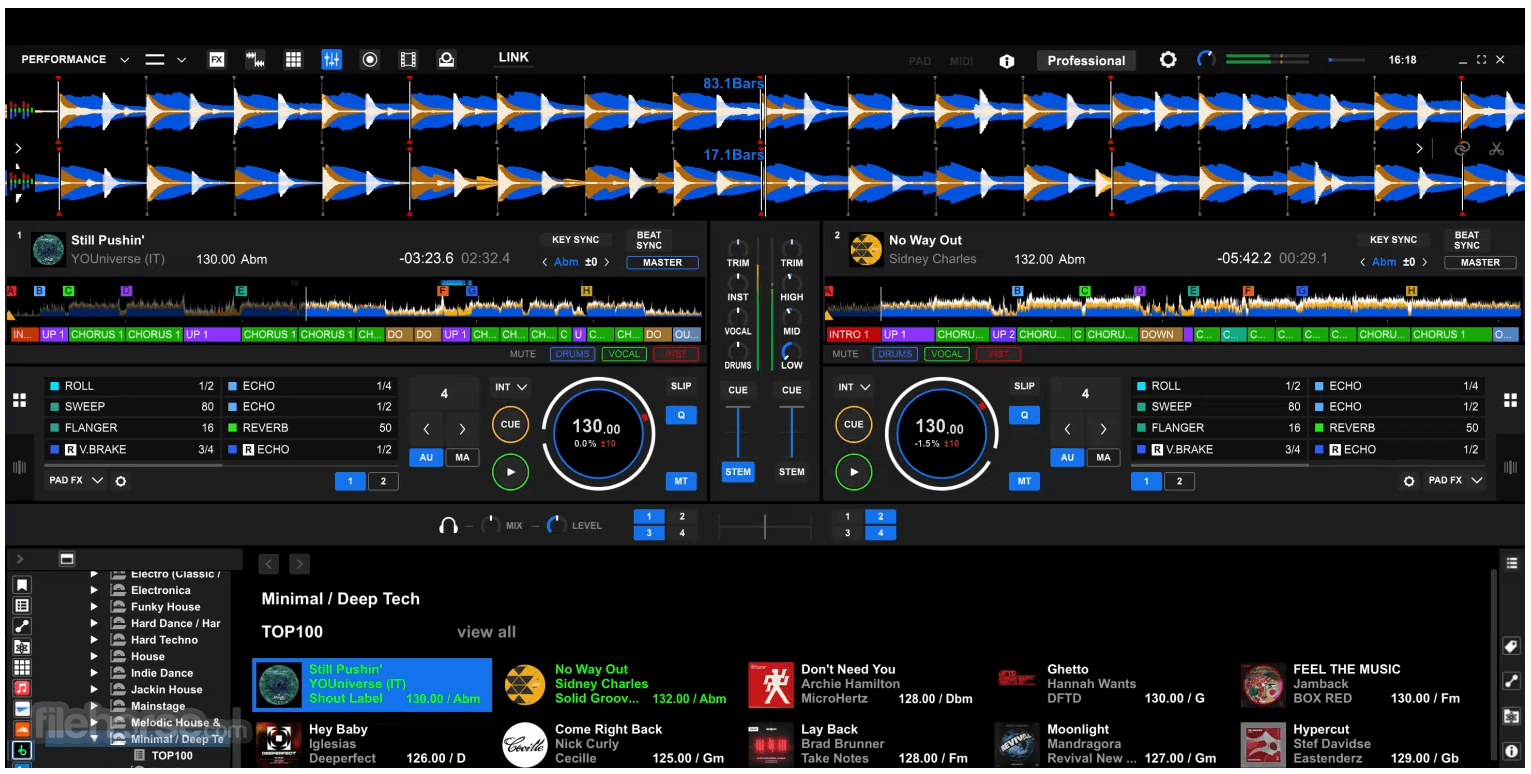Go back with browser left arrow

(x=268, y=564)
